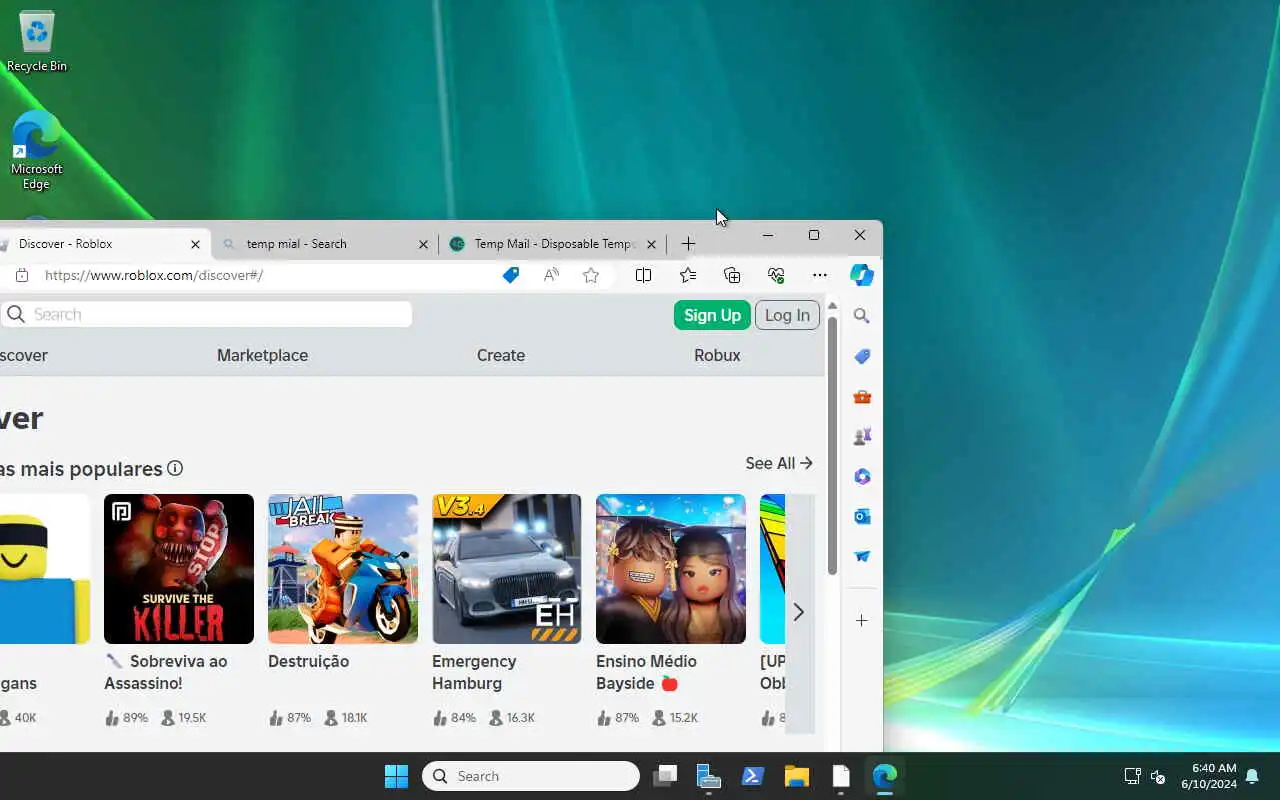1280x800 pixels.
Task: Click the Destruição game title
Action: coord(308,661)
